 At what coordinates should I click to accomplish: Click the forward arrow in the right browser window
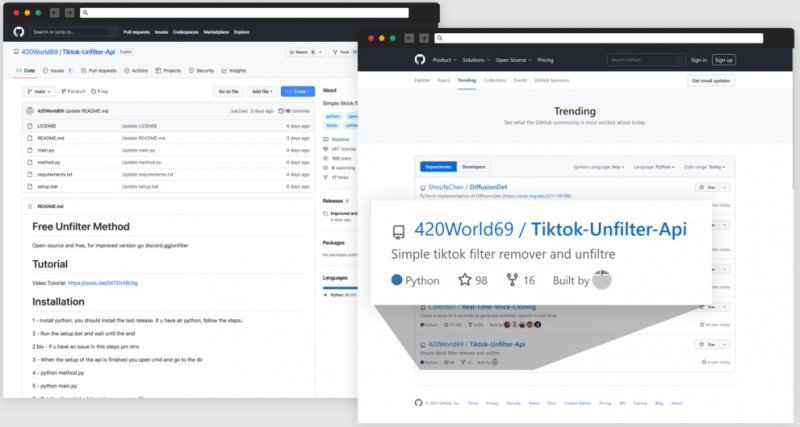tap(424, 38)
